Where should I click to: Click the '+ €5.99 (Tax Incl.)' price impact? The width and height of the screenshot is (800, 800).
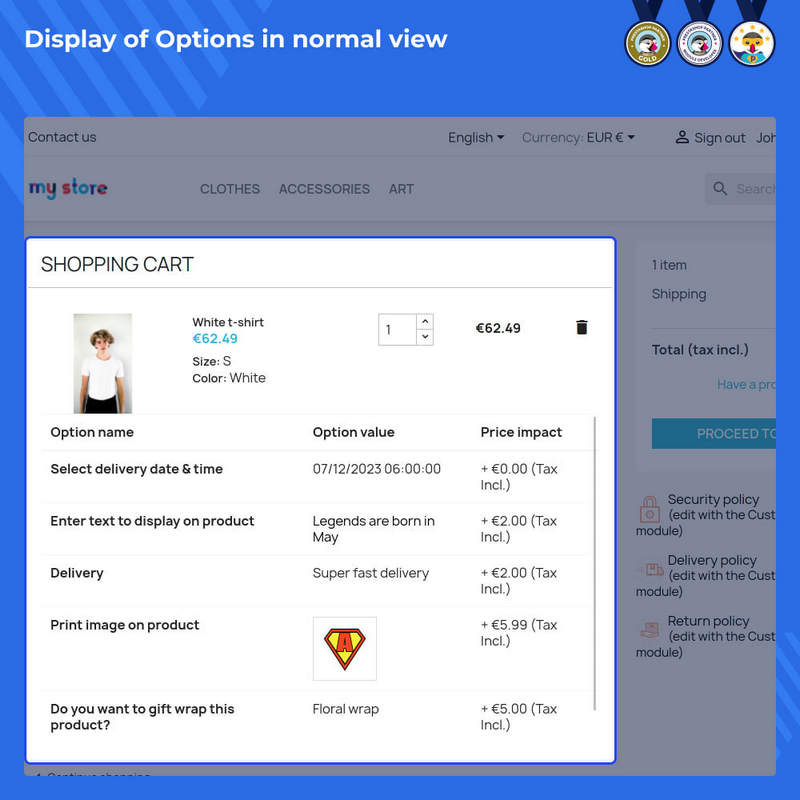pos(519,633)
